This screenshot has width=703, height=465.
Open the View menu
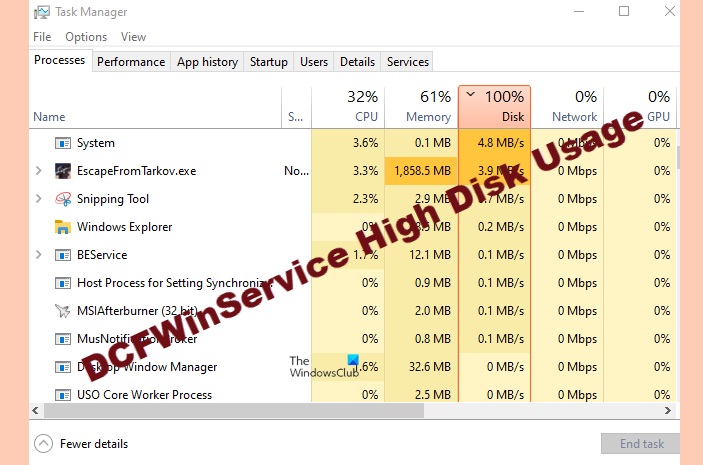[133, 37]
